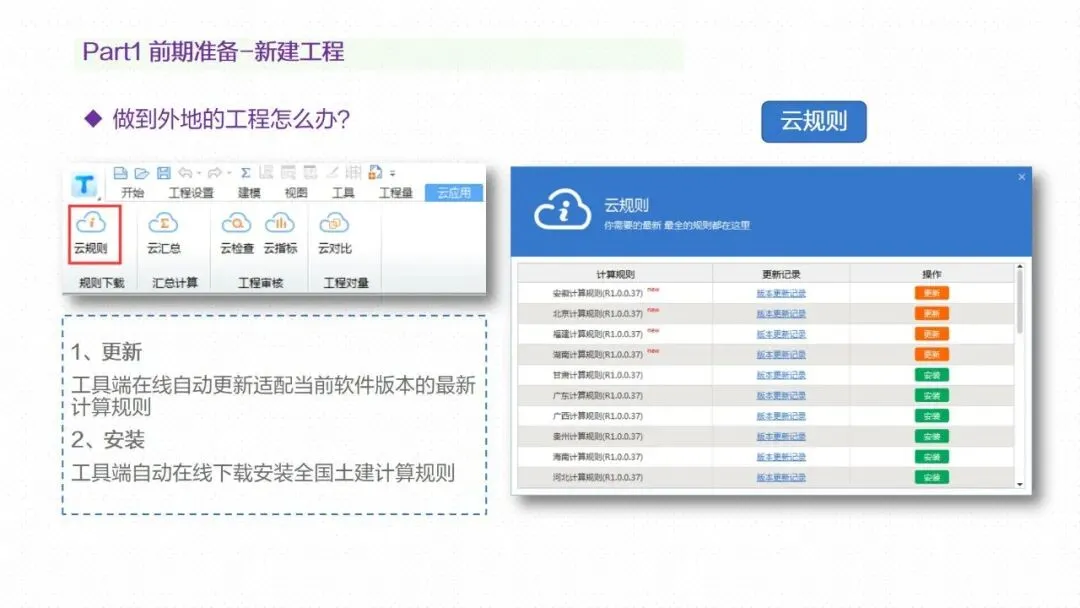
Task: Select the 广东计算规则(R1.0.0.37) row text
Action: pos(597,396)
